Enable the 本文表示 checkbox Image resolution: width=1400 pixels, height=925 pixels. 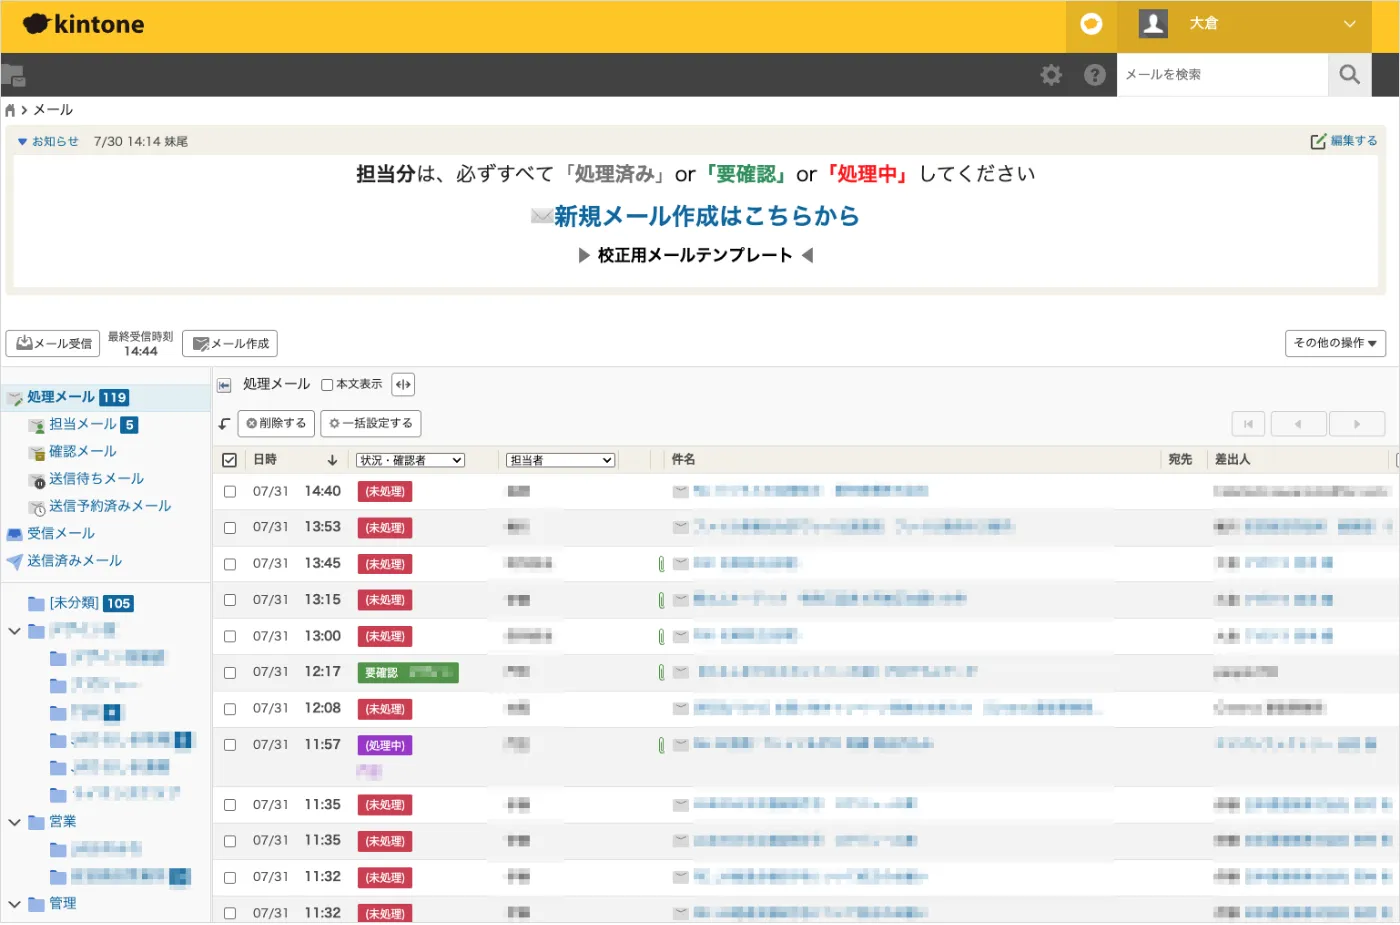[327, 385]
